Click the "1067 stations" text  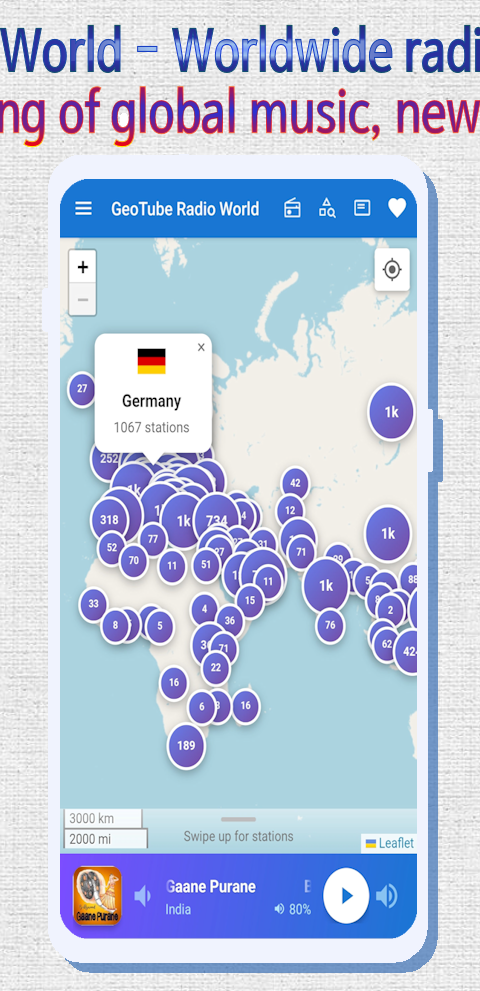pyautogui.click(x=152, y=427)
